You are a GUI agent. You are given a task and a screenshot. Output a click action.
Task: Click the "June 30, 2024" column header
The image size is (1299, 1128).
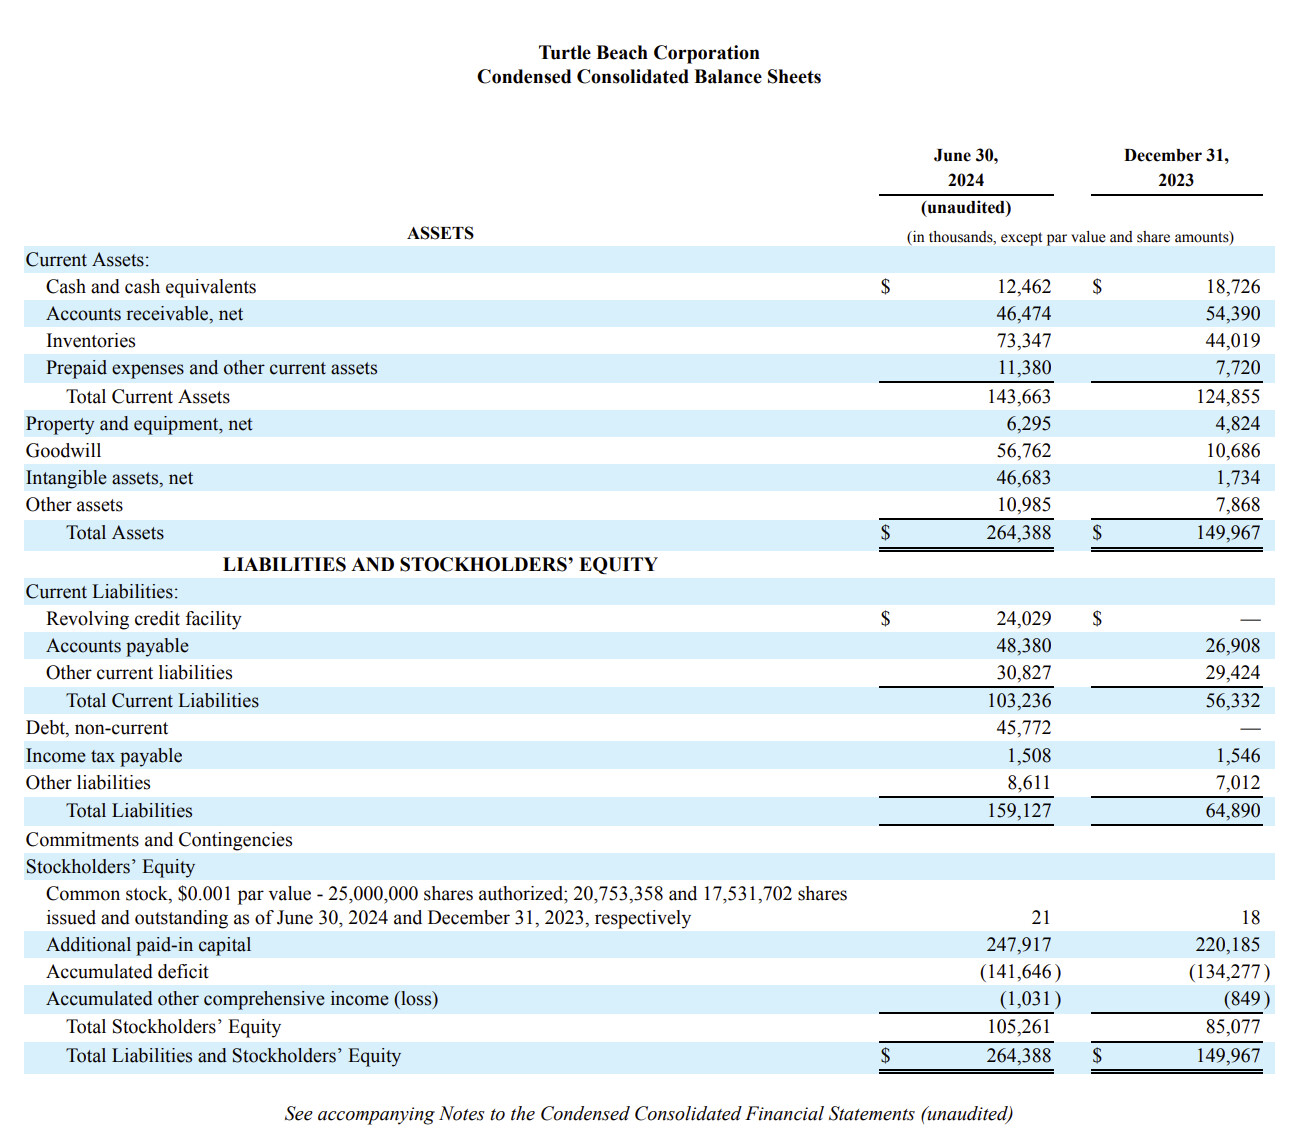(x=966, y=168)
